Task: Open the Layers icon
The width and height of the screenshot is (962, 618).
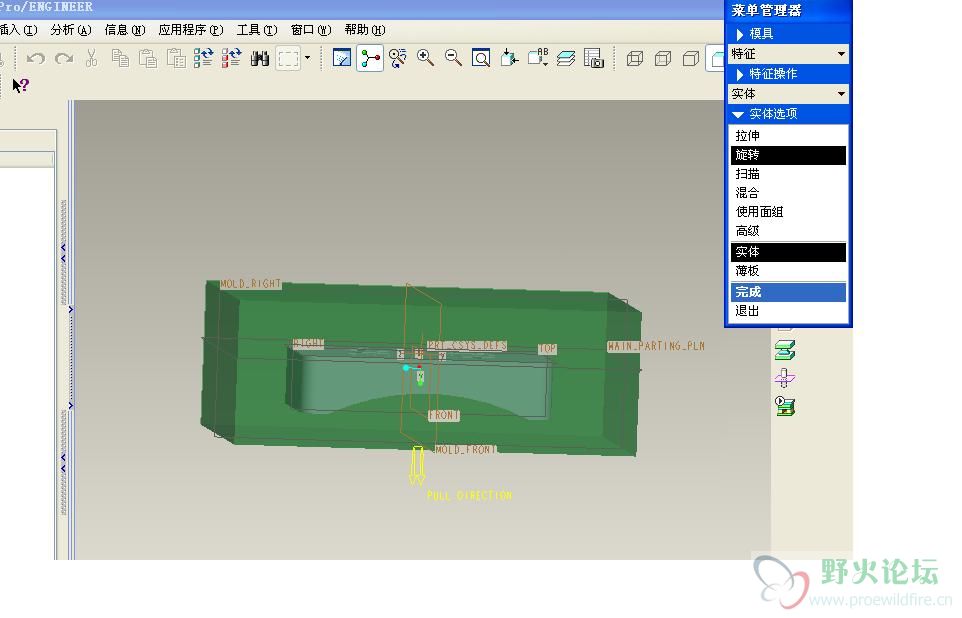Action: click(x=566, y=58)
